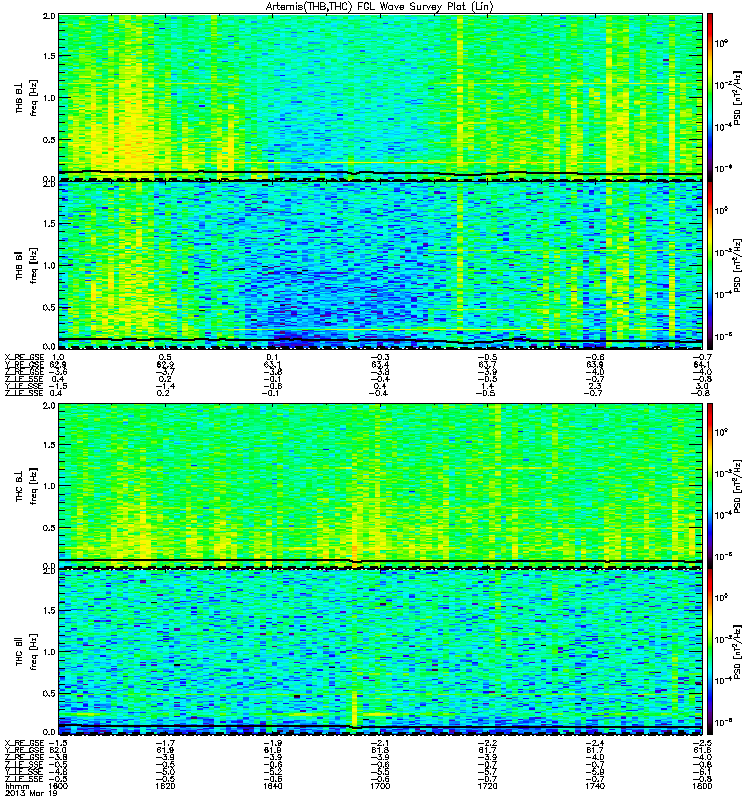Click the color bar beside THB B-perpendicular panel

click(709, 96)
